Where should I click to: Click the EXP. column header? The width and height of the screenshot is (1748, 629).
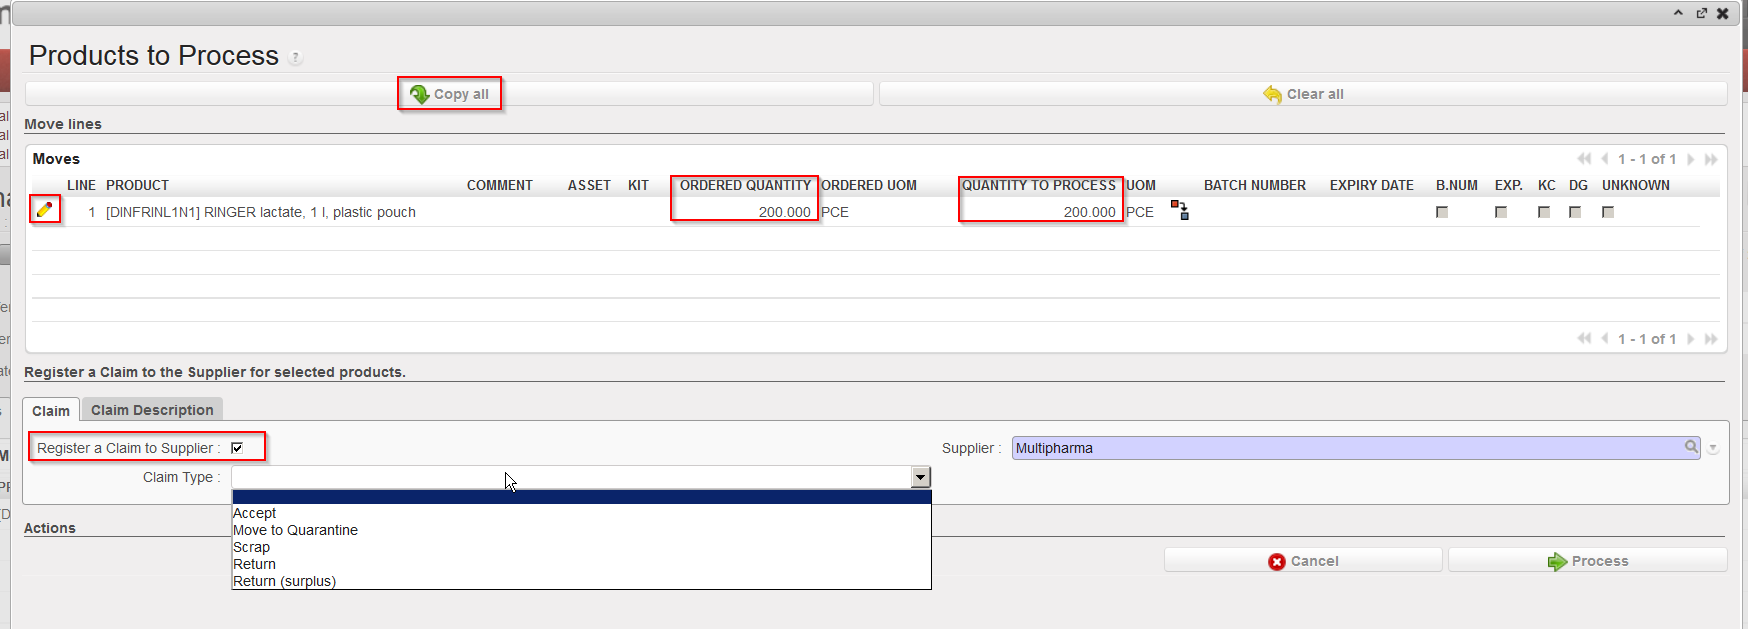(1509, 185)
